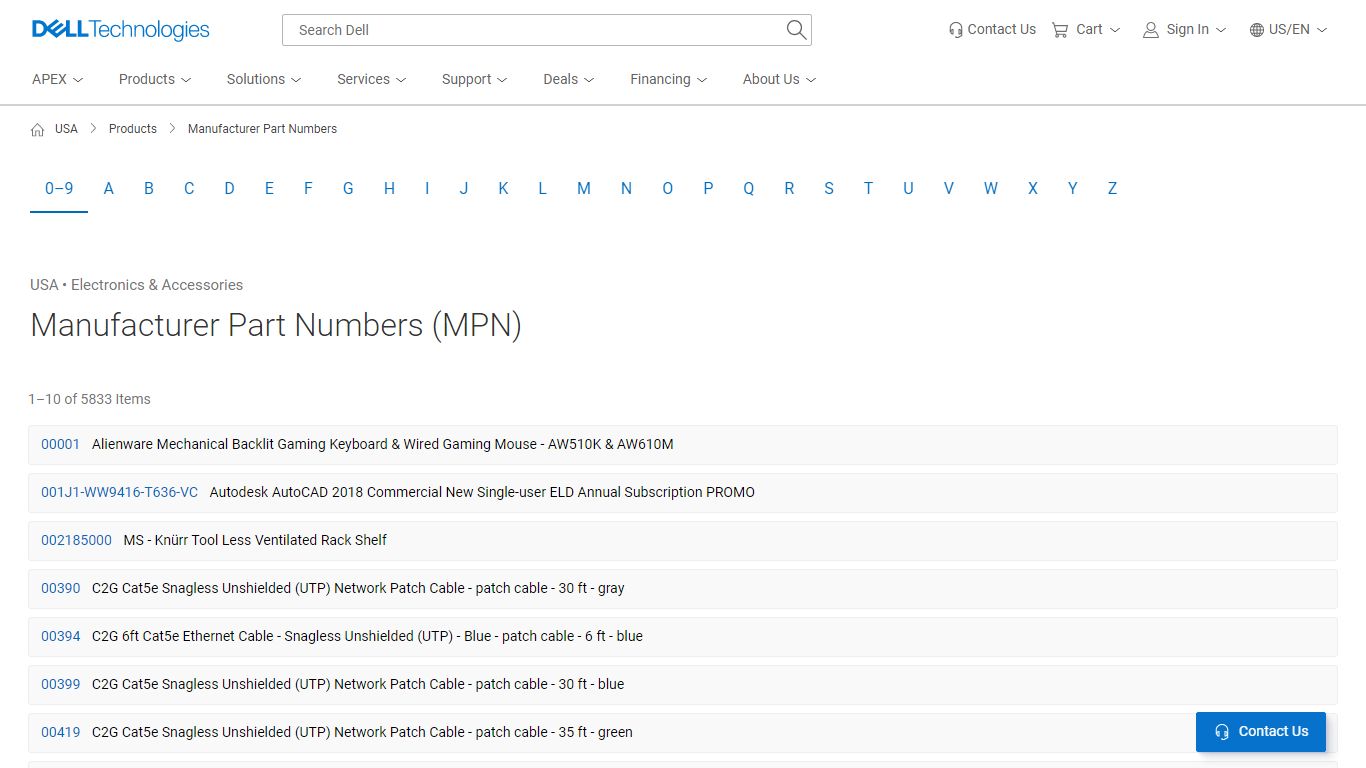Click the search magnifier icon

pos(796,30)
